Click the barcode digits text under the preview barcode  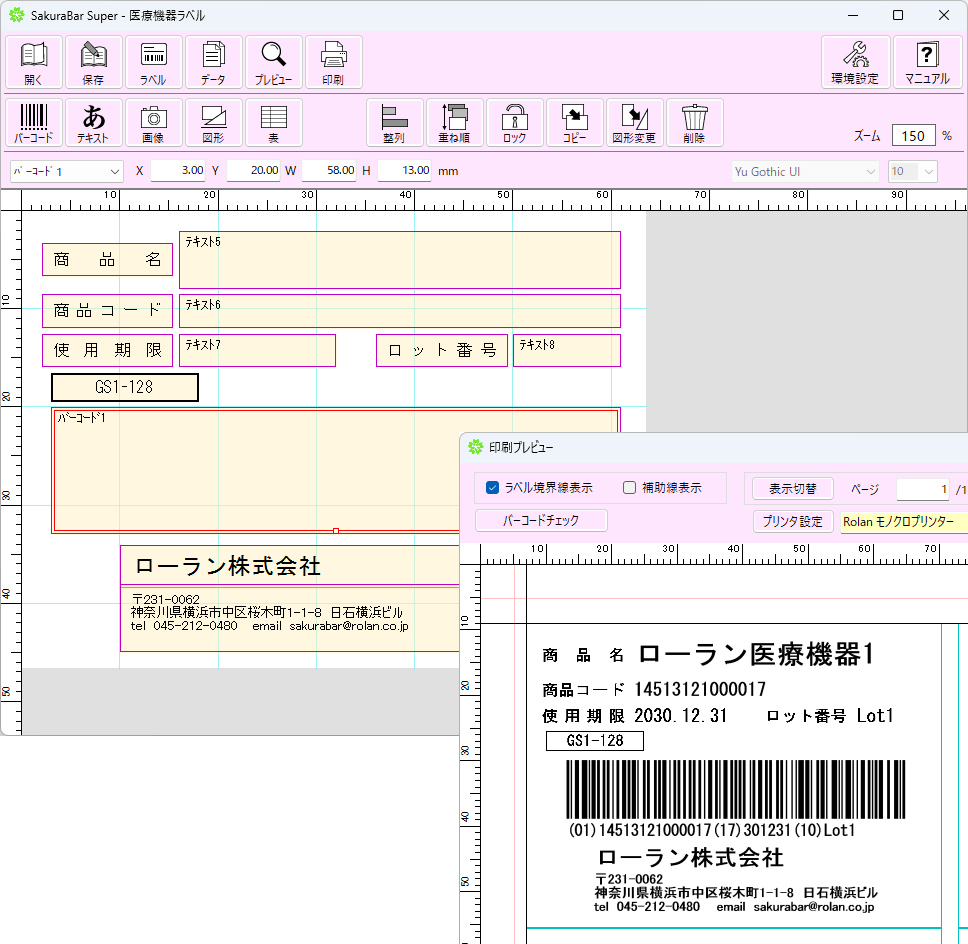[x=712, y=830]
